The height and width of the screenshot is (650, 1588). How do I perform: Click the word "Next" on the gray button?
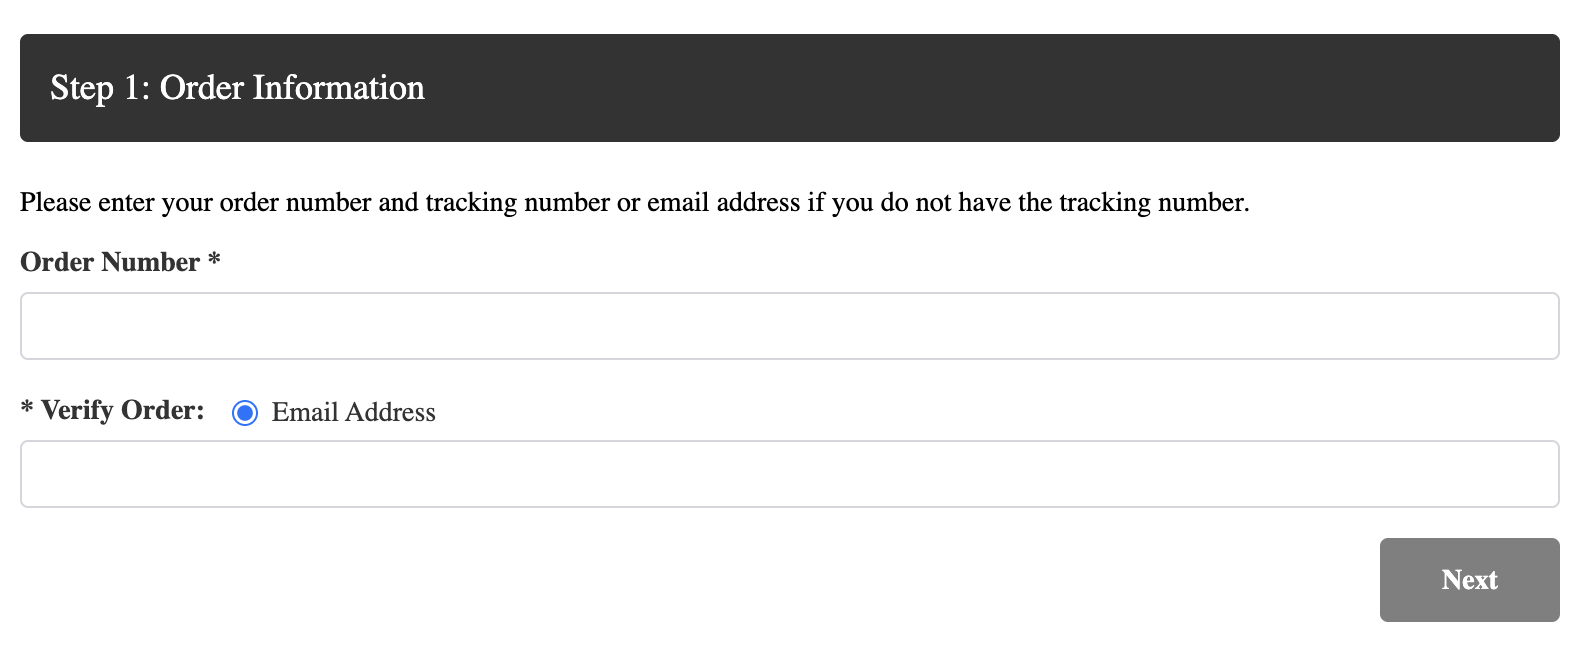1469,580
